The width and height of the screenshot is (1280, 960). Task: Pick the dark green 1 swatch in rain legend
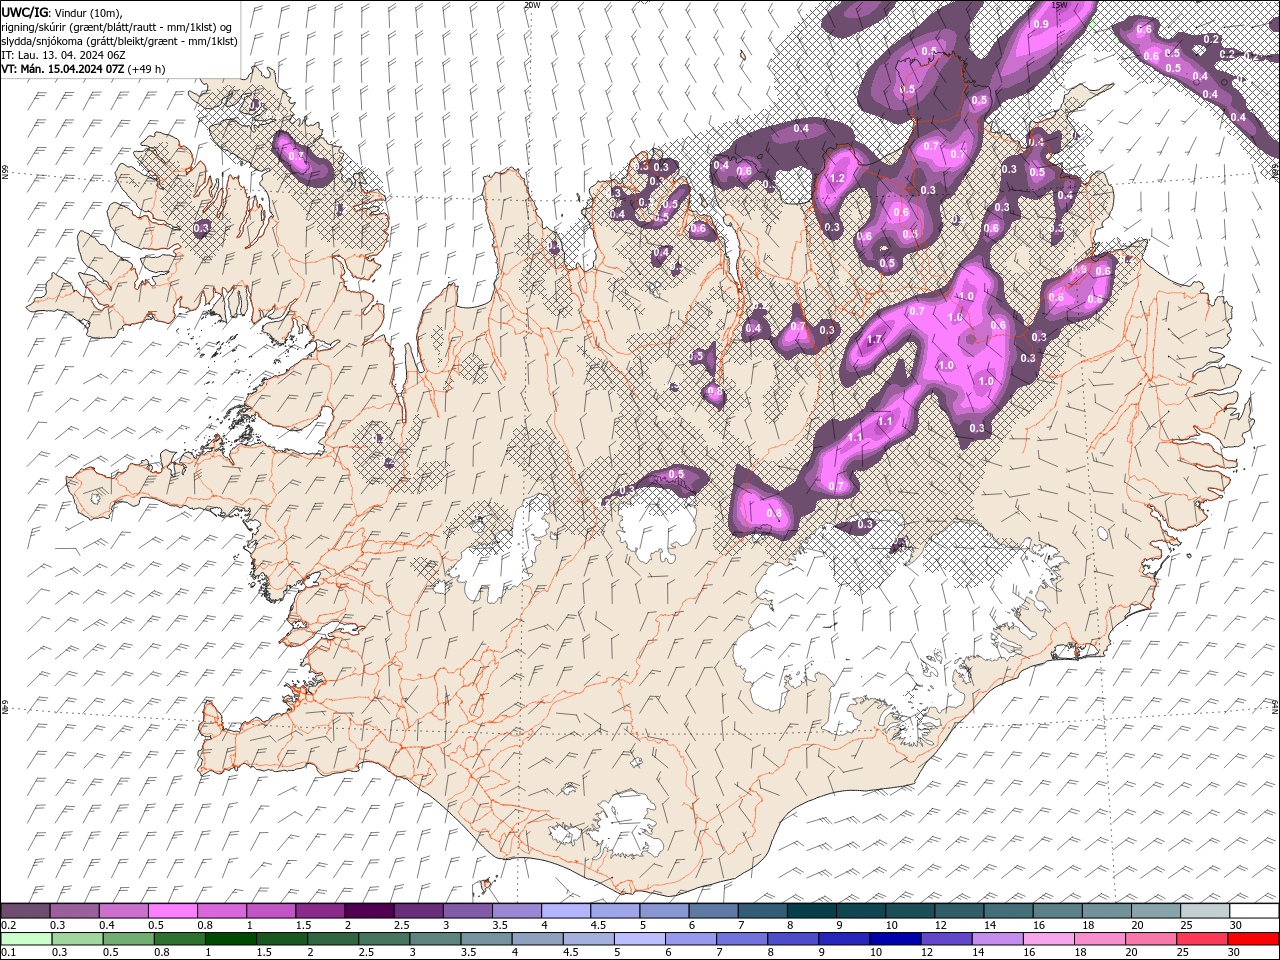coord(231,938)
